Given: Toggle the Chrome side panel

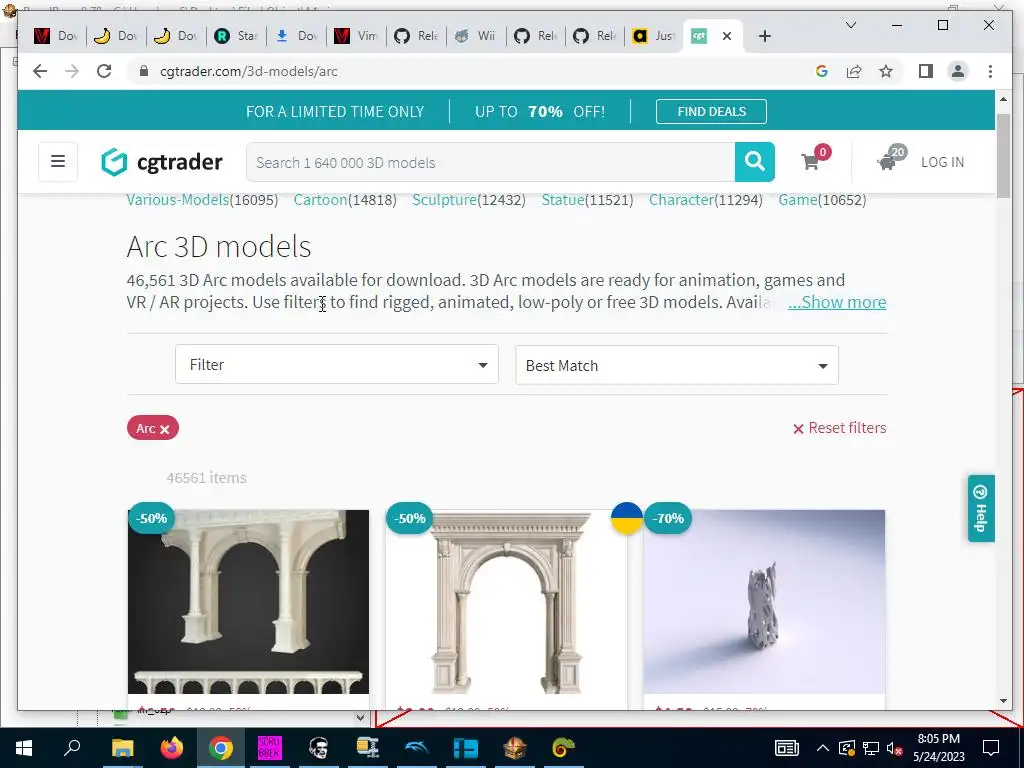Looking at the screenshot, I should pos(925,71).
